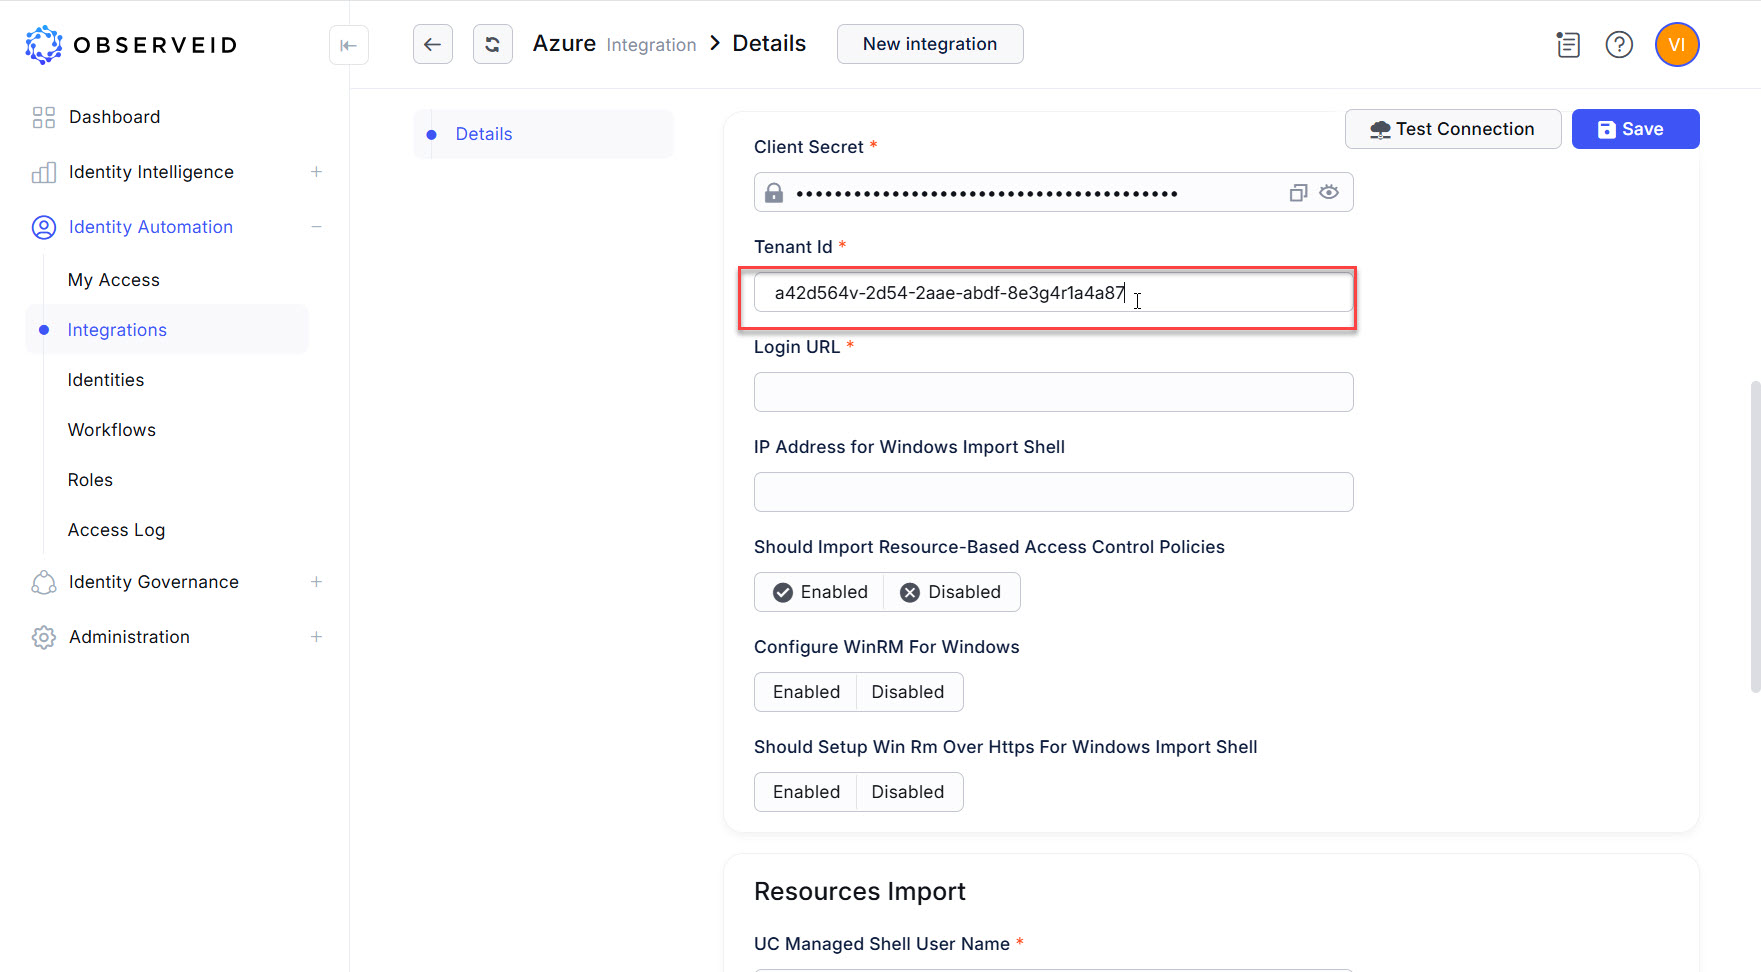This screenshot has width=1761, height=972.
Task: Click the ObserveID logo
Action: tap(131, 45)
